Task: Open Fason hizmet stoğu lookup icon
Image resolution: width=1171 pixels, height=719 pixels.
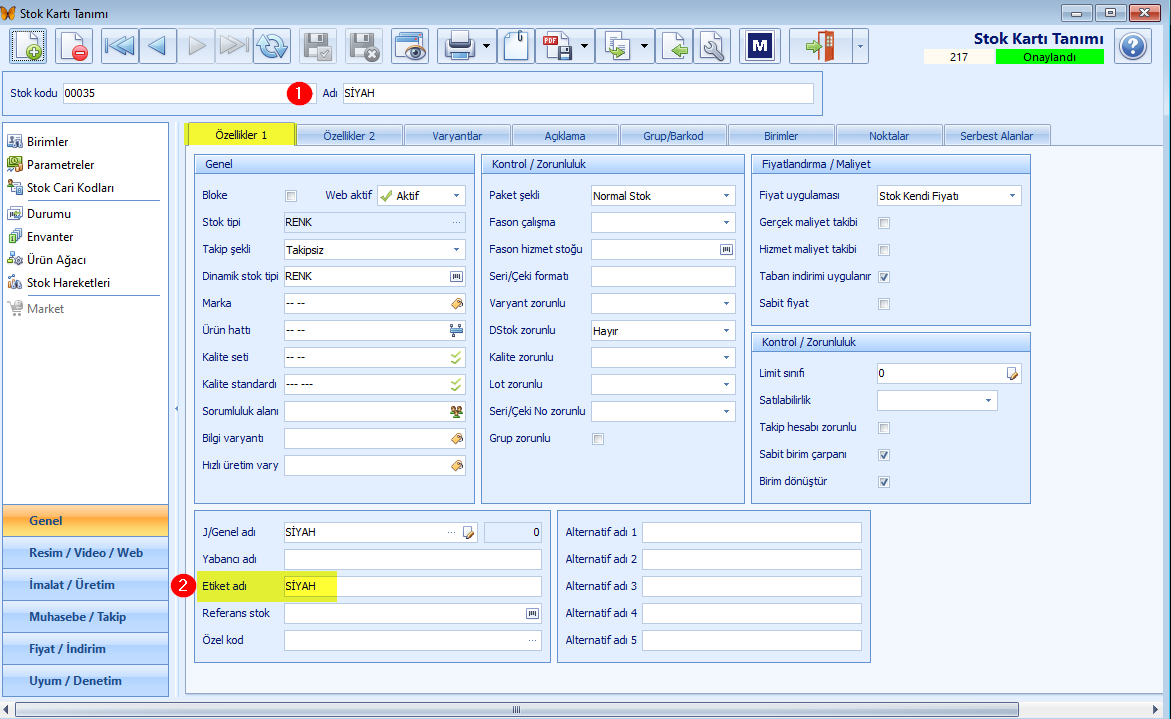Action: (x=726, y=249)
